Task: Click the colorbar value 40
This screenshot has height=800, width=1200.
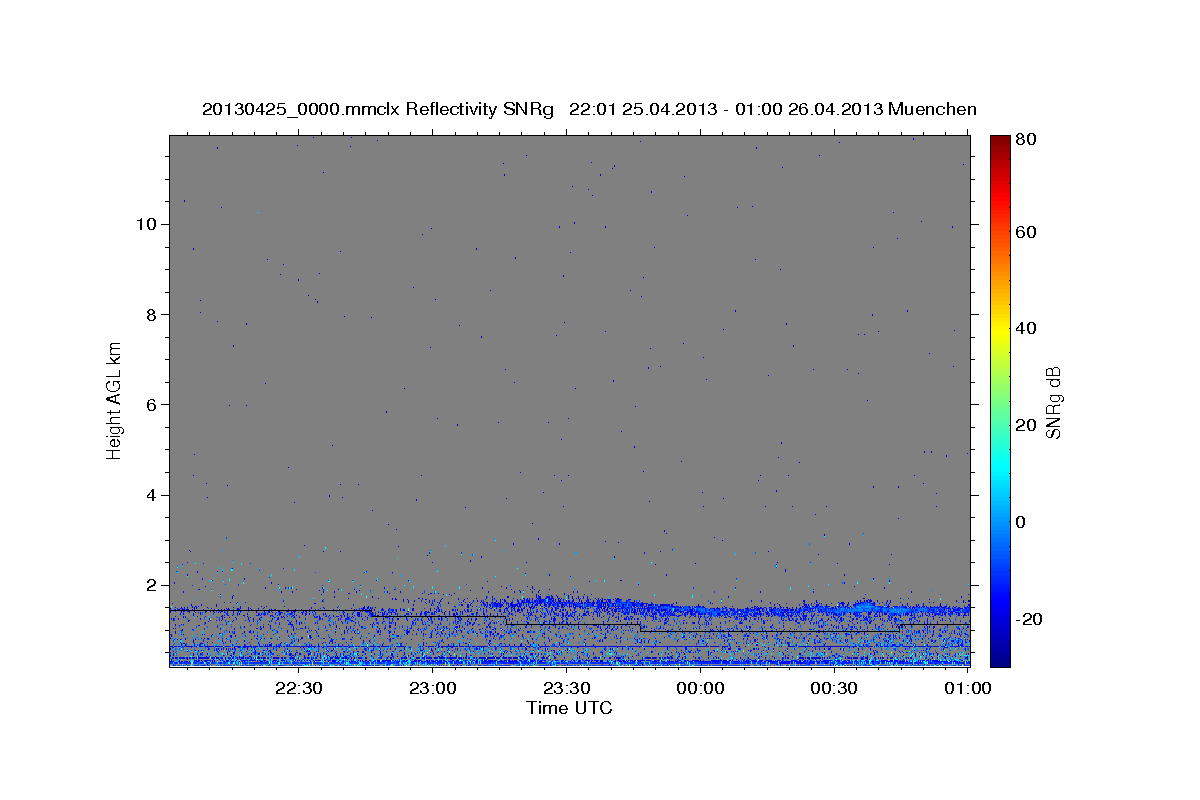Action: pyautogui.click(x=1028, y=328)
